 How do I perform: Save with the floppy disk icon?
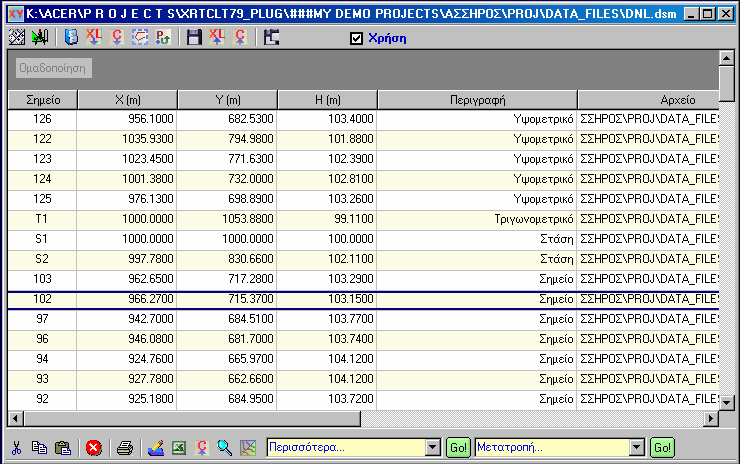click(x=194, y=37)
